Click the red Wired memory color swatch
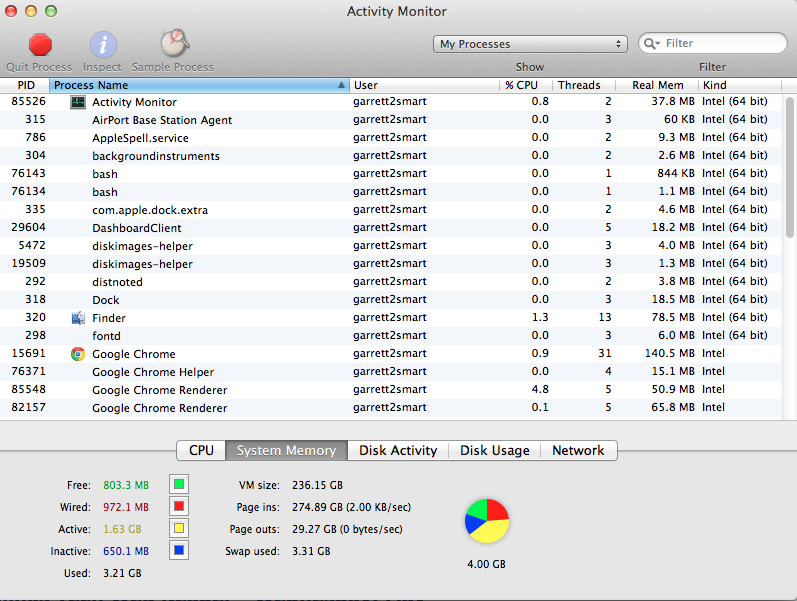The width and height of the screenshot is (797, 601). [179, 506]
